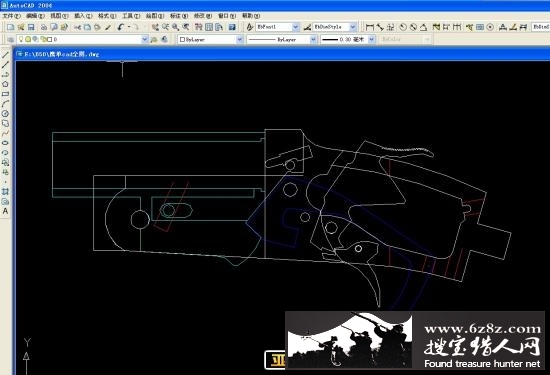Choose the Hatch tool in left toolbar

(x=5, y=192)
